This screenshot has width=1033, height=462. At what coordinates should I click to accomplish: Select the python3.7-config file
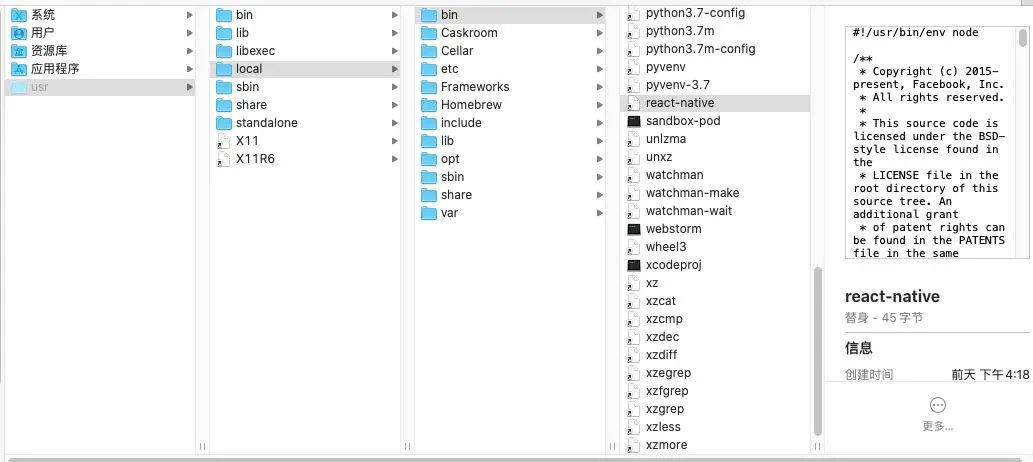tap(695, 13)
